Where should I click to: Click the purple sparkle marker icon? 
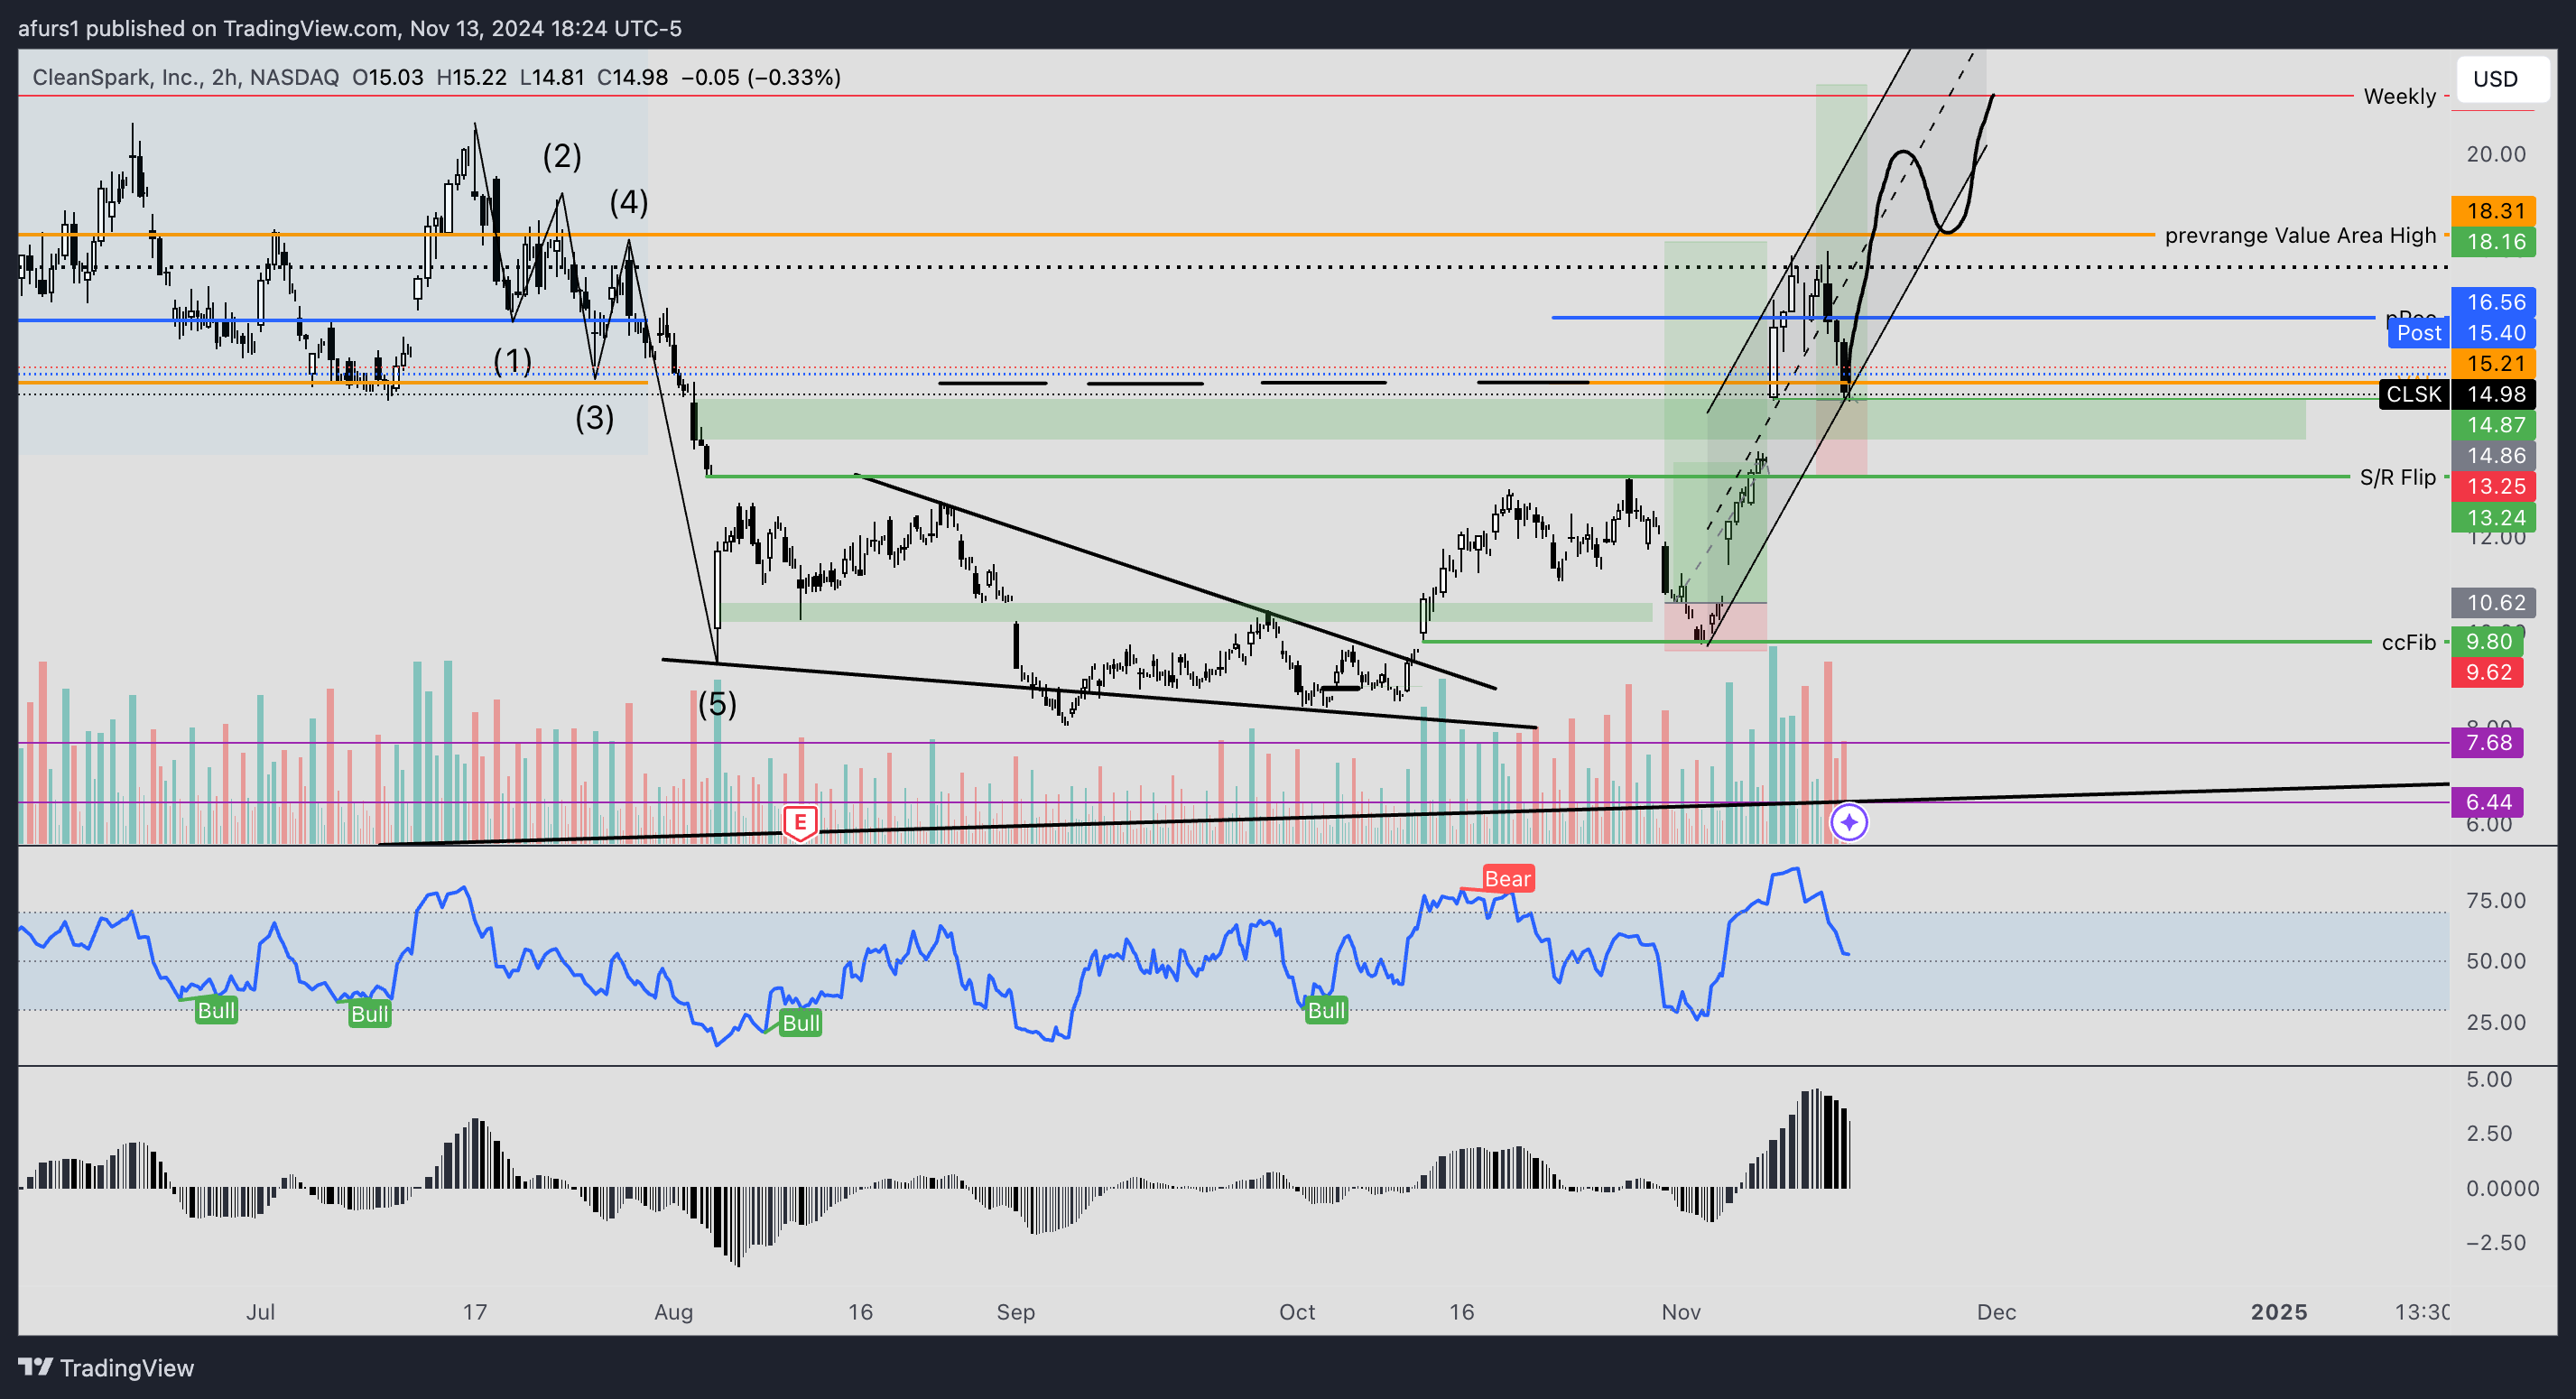pos(1849,822)
